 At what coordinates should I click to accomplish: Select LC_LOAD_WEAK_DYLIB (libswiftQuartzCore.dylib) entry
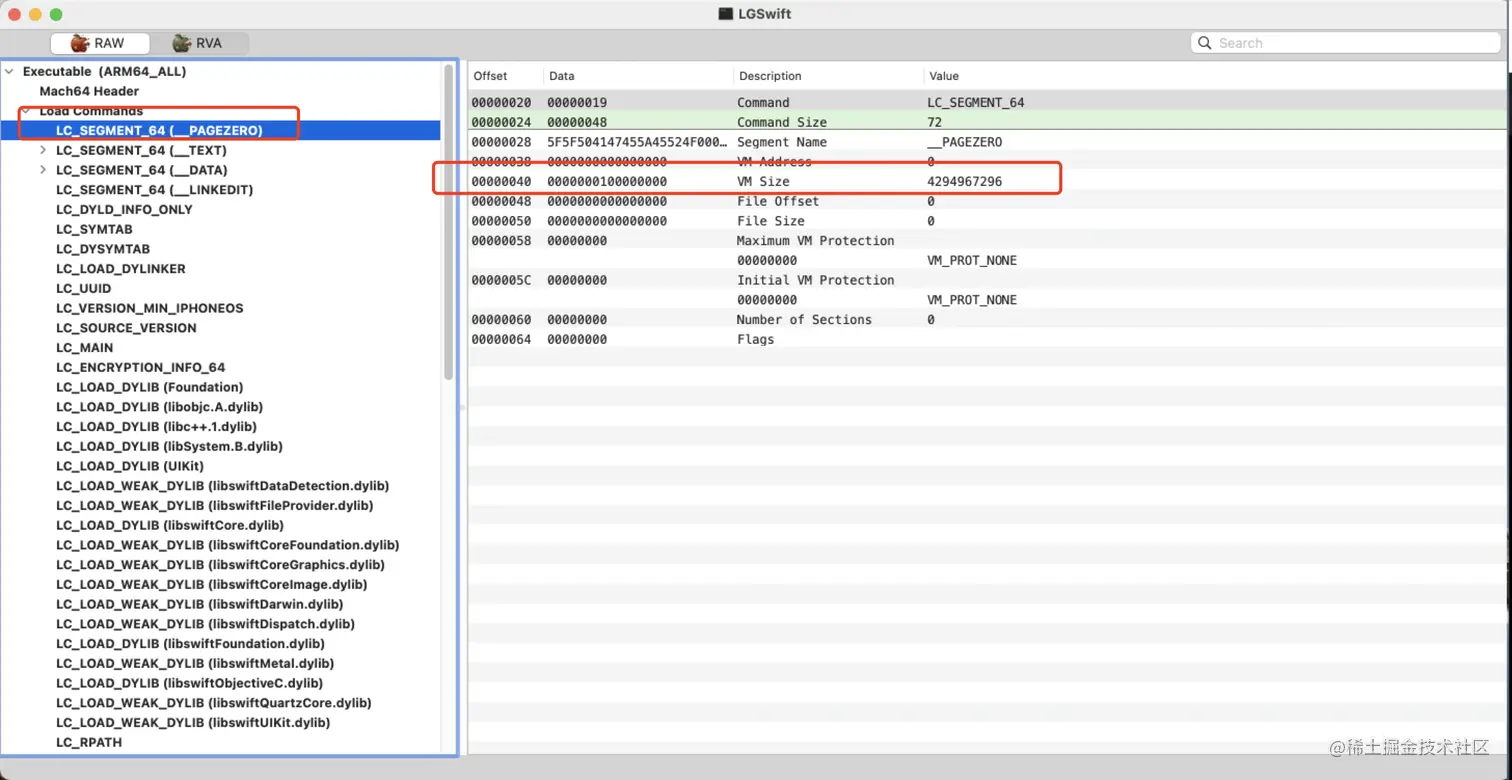coord(214,703)
